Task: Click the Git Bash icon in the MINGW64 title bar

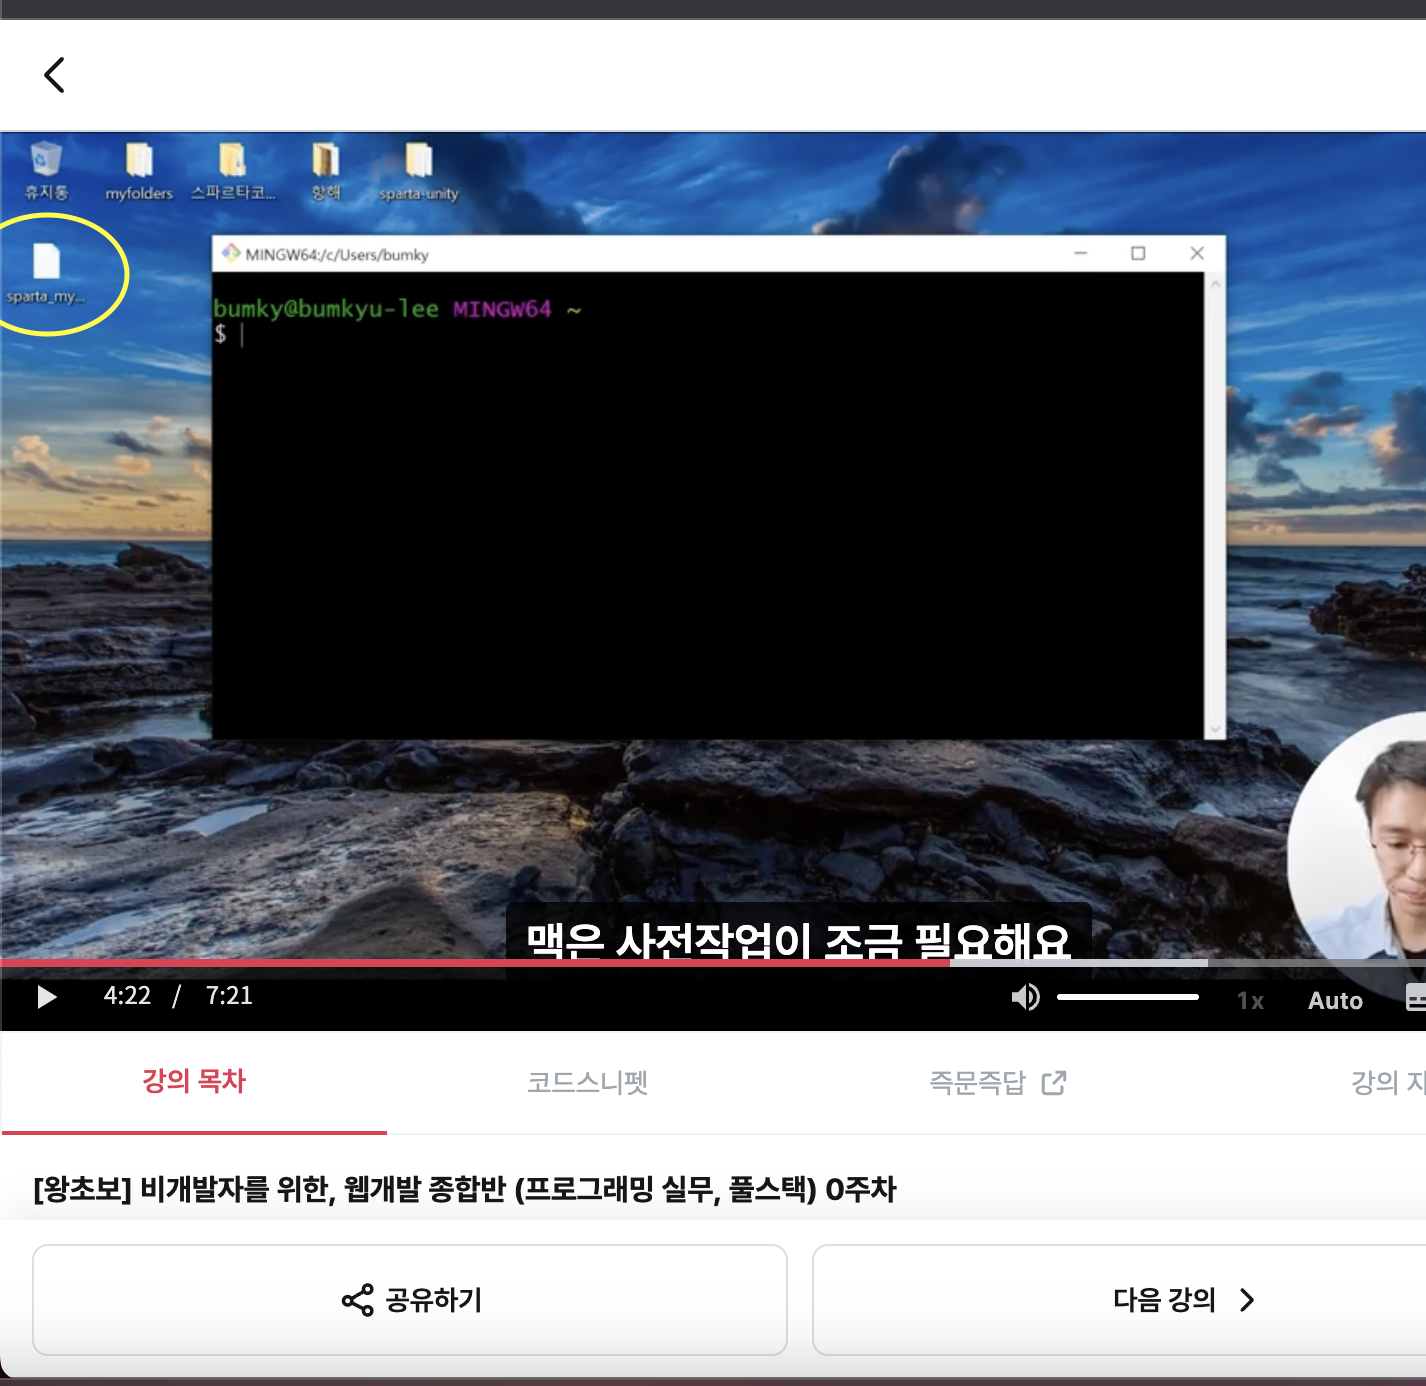Action: point(231,253)
